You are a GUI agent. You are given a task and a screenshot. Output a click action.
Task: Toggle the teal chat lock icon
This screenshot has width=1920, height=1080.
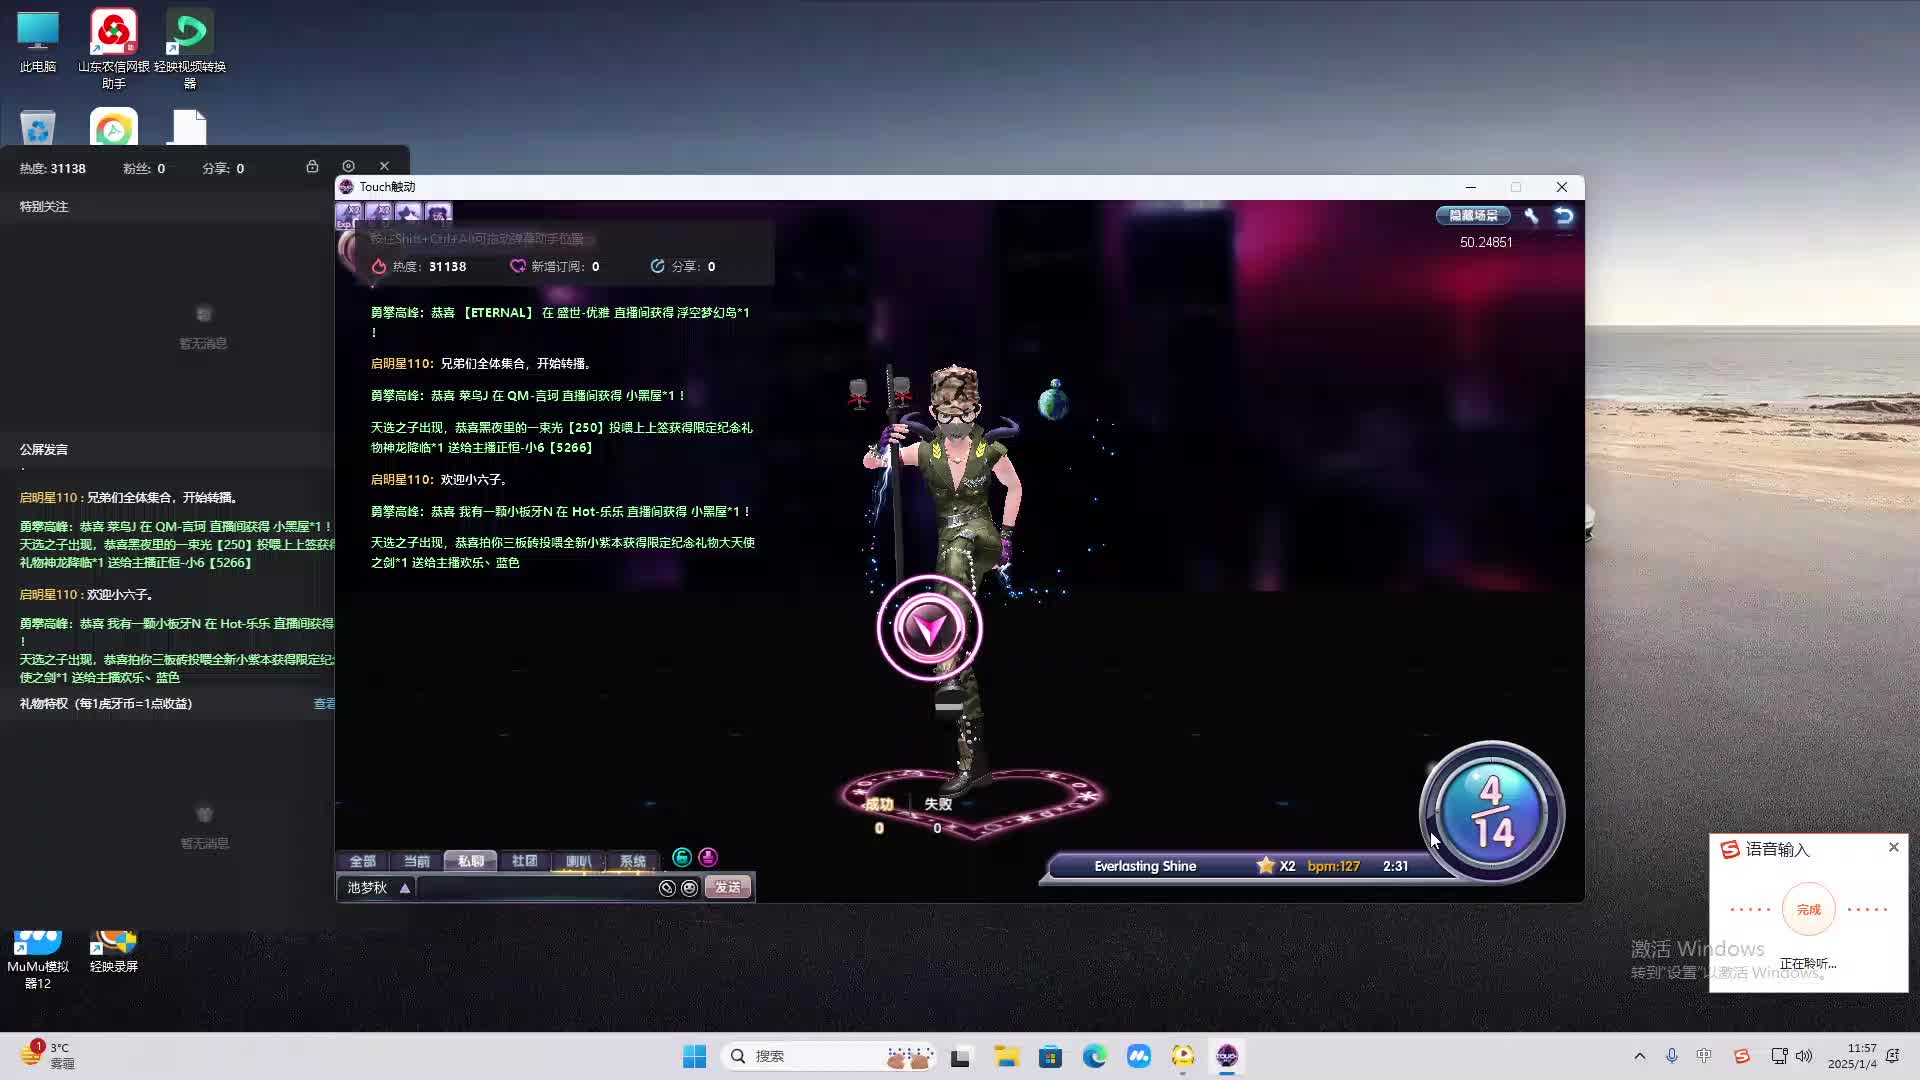682,857
